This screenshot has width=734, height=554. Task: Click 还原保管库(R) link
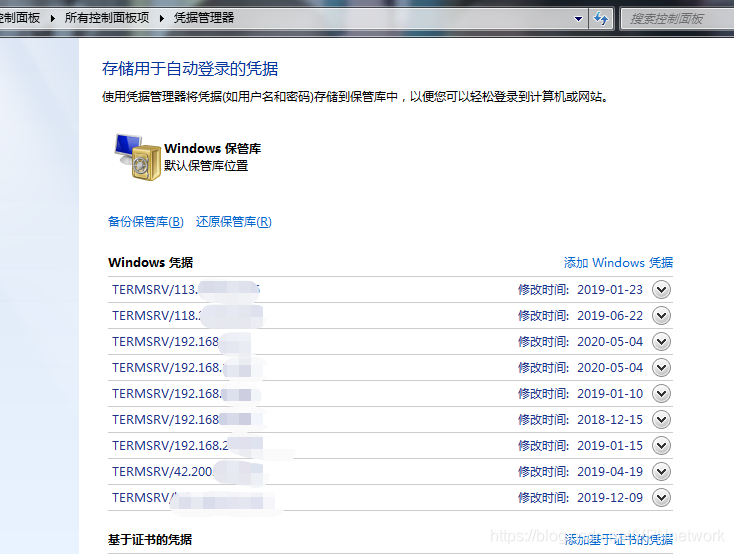pyautogui.click(x=234, y=222)
